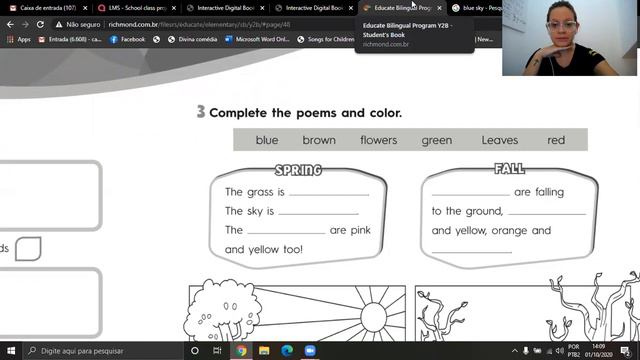
Task: Open the Microsoft Word Online bookmark
Action: tap(257, 39)
